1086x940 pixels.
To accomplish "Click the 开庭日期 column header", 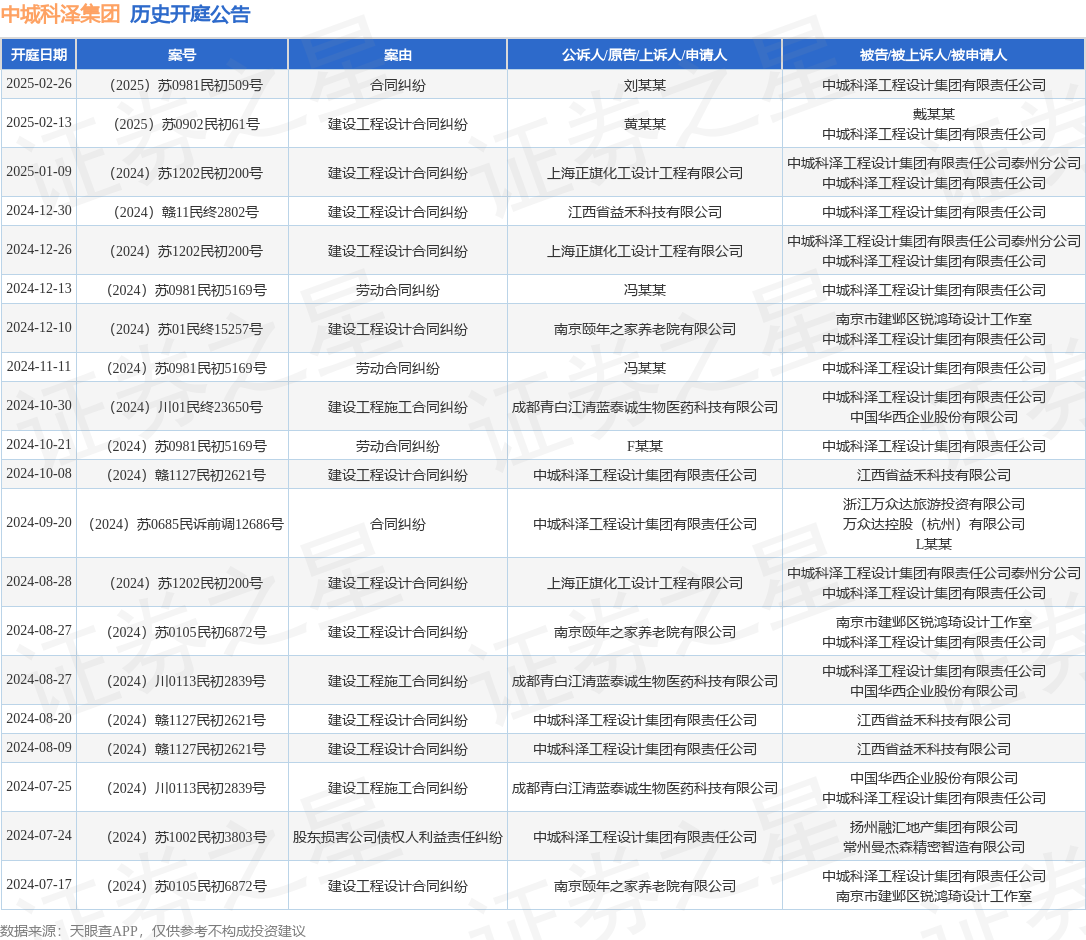I will [x=39, y=55].
